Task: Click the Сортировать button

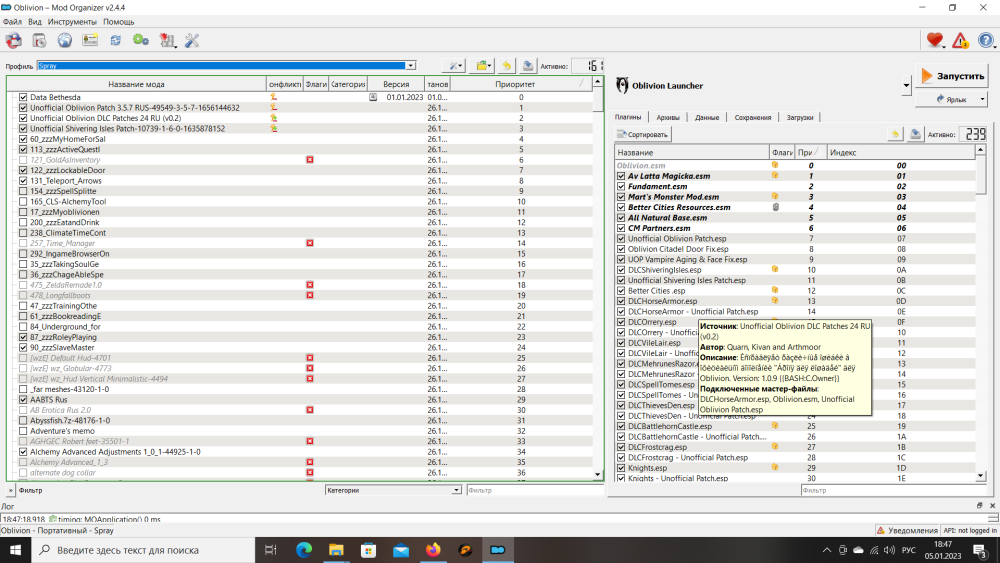Action: pos(643,135)
